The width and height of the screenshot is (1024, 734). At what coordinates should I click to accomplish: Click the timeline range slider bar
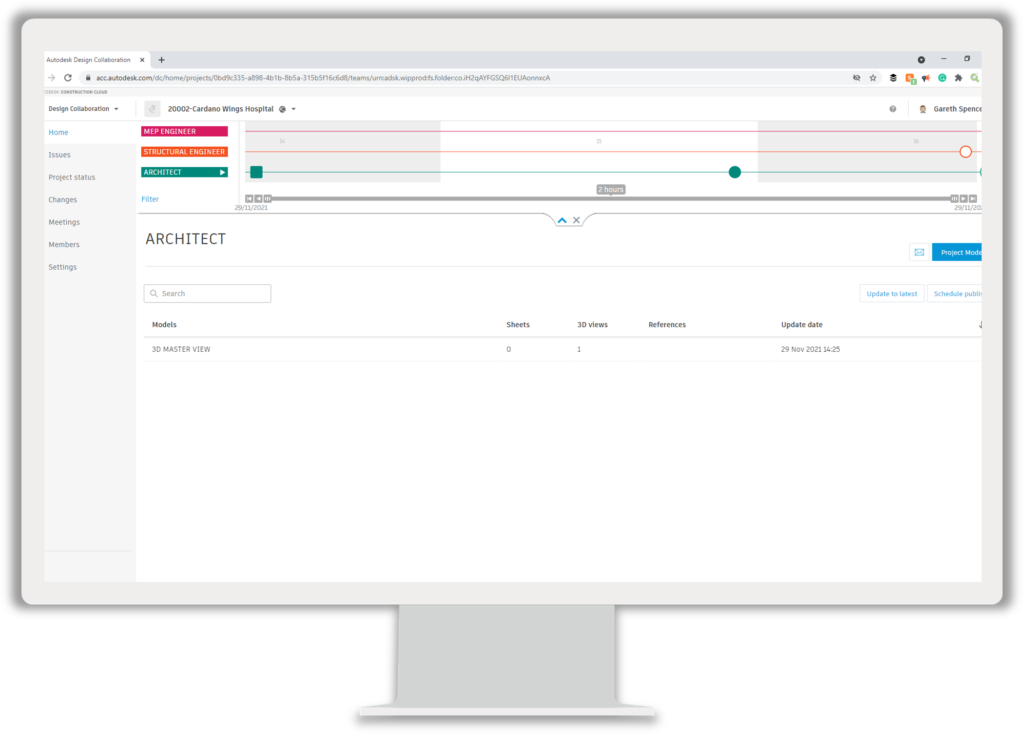point(611,199)
